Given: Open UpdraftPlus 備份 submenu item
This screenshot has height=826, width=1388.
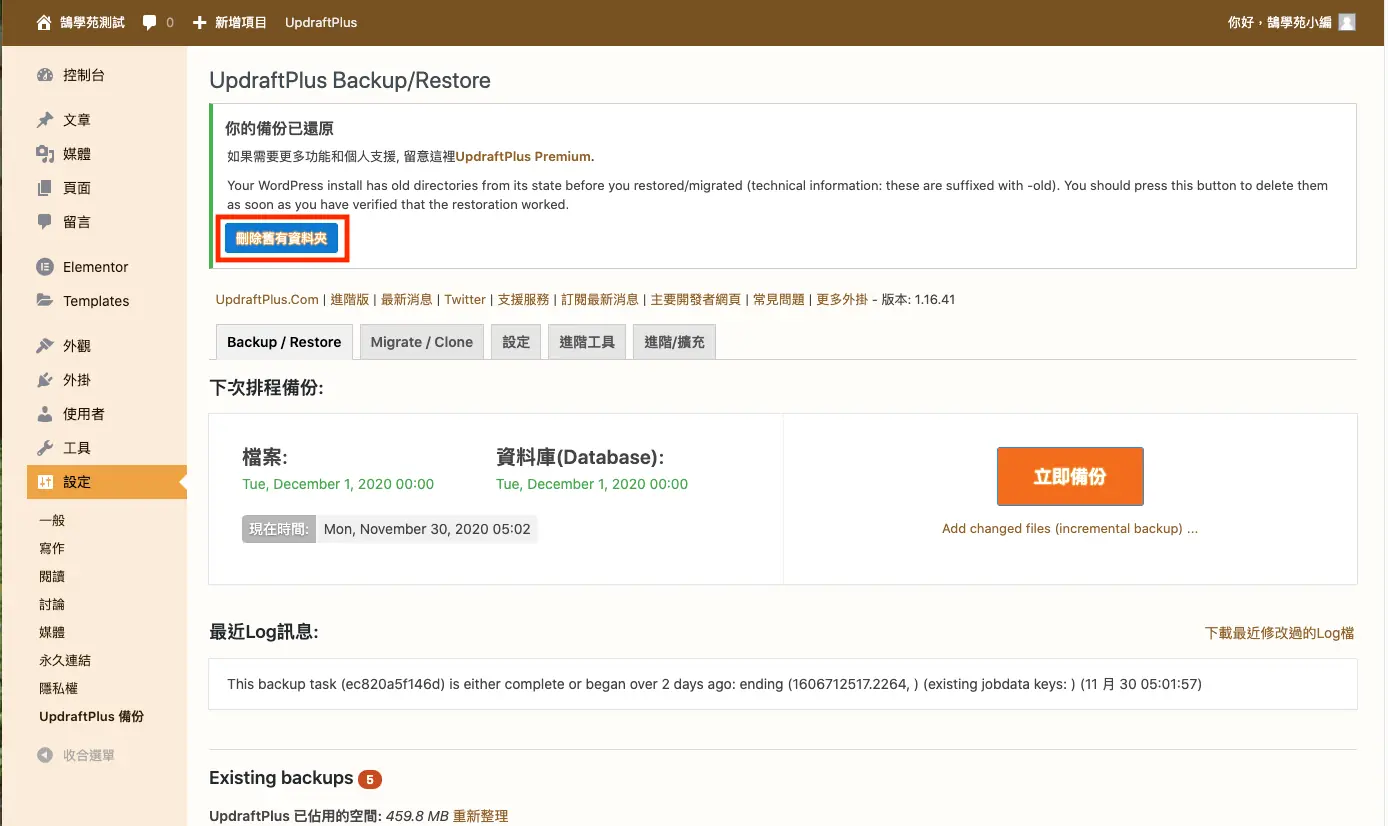Looking at the screenshot, I should tap(92, 716).
